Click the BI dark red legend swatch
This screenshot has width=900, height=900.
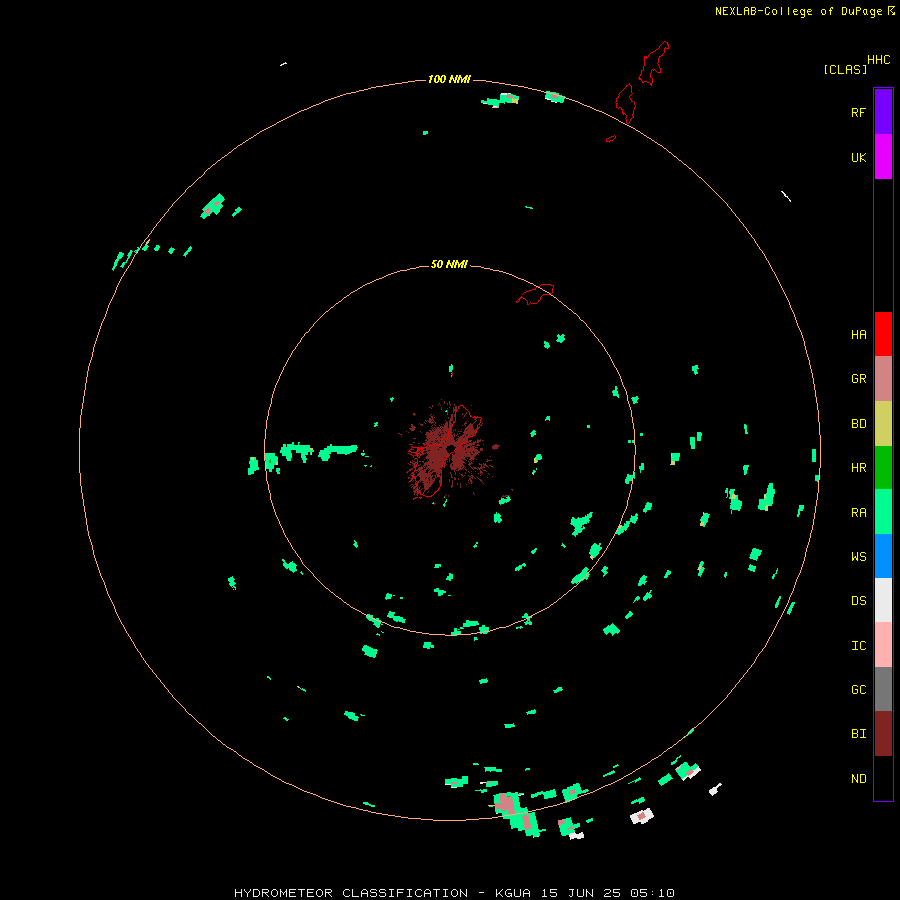tap(883, 734)
